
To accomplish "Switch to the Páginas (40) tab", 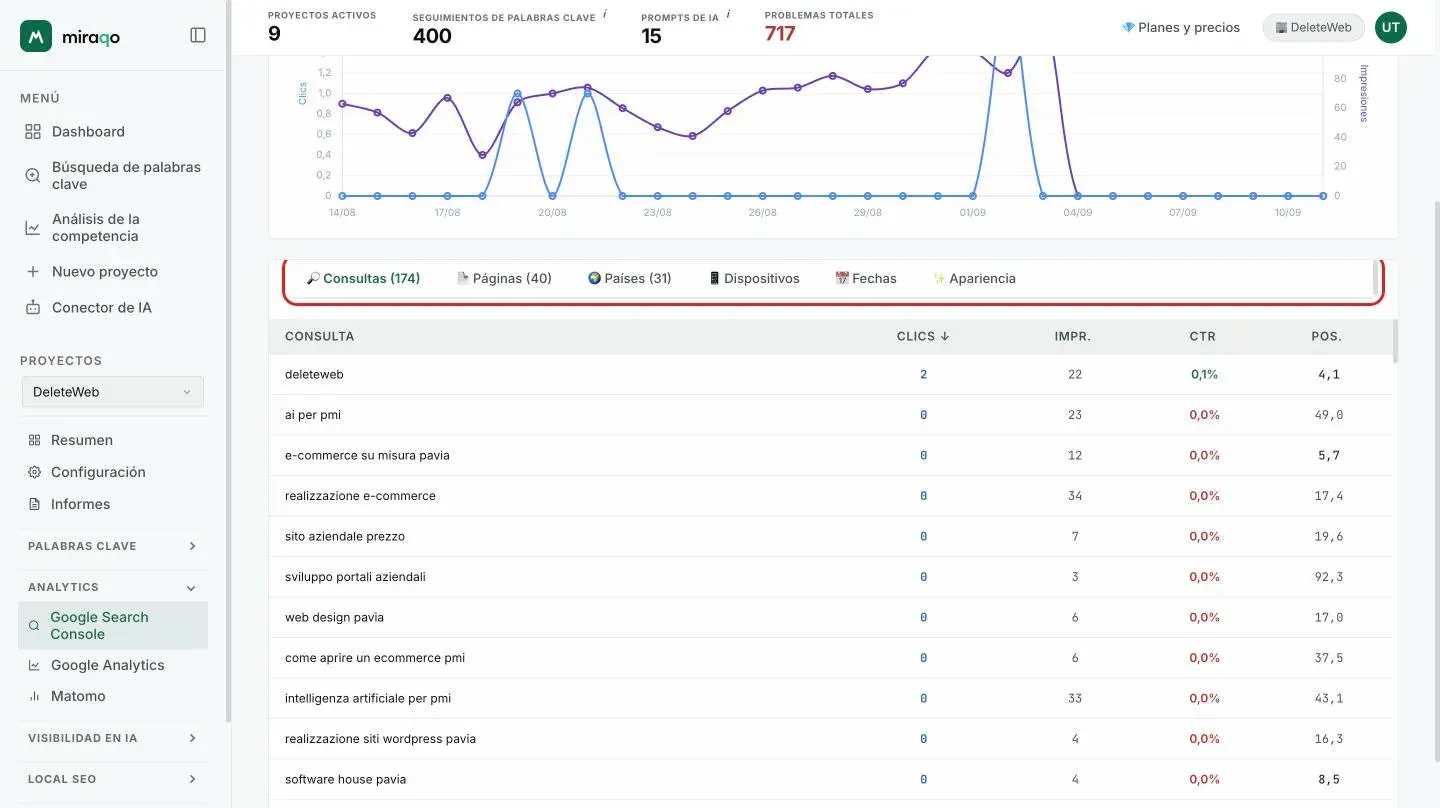I will point(504,279).
